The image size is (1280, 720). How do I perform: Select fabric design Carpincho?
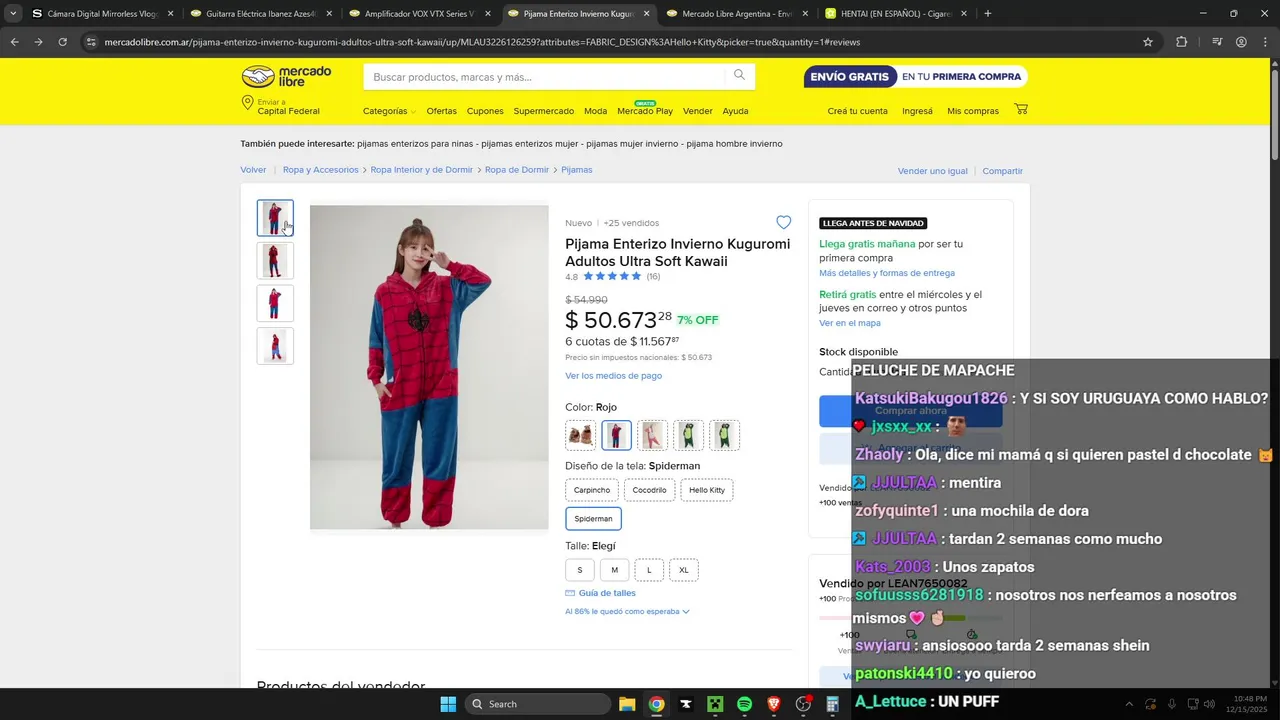tap(592, 490)
